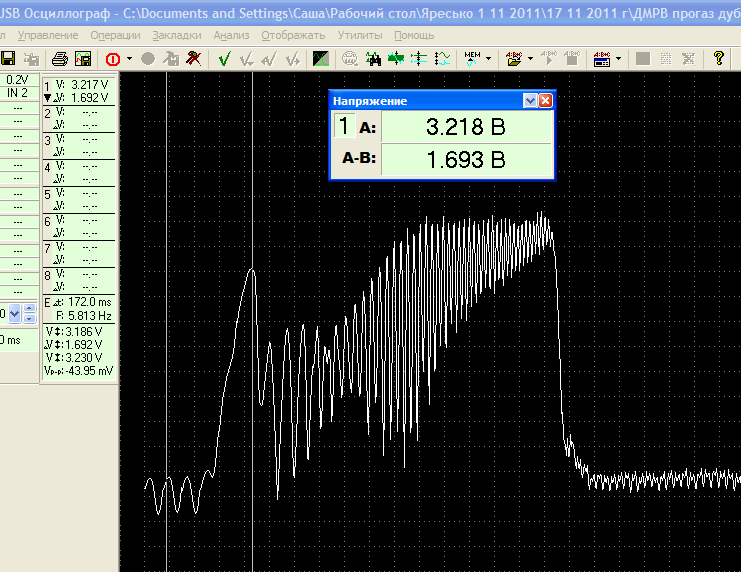Click the red power/stop record icon
Viewport: 741px width, 572px height.
point(112,59)
